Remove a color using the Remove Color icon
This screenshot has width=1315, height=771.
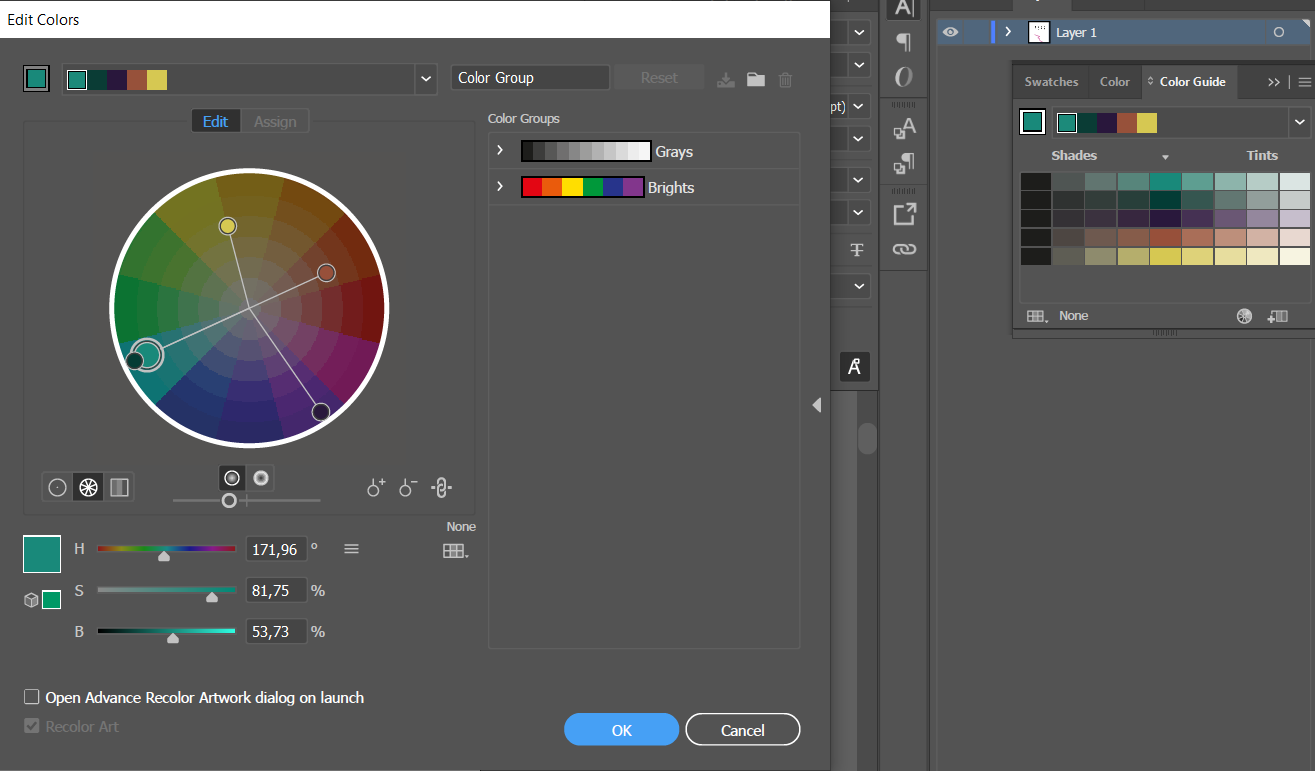pyautogui.click(x=407, y=487)
